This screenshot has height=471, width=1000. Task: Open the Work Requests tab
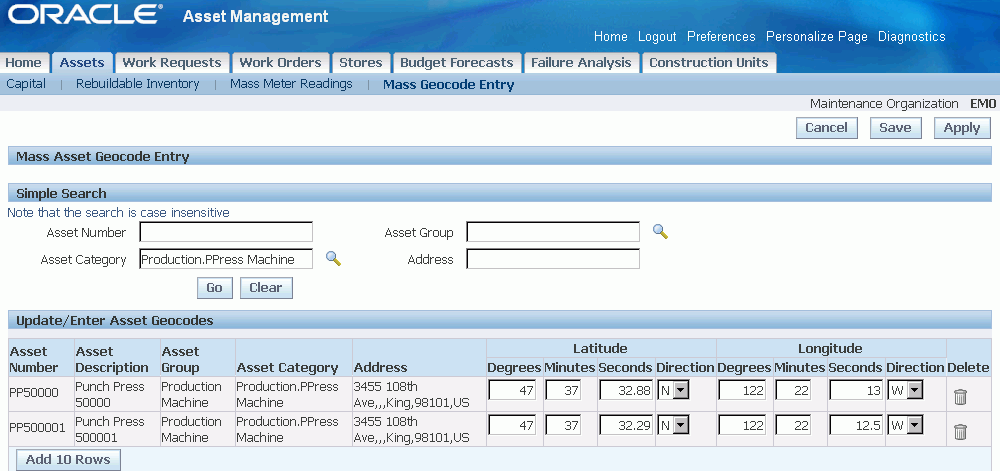tap(172, 62)
